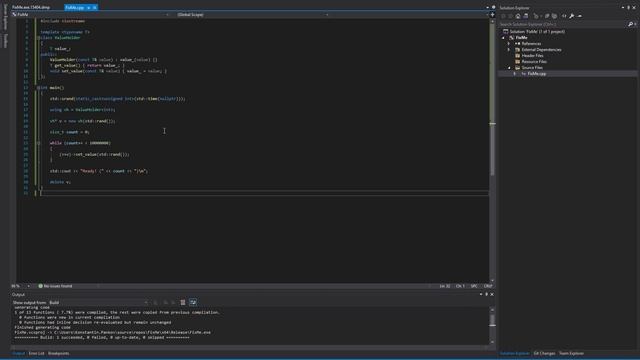Image resolution: width=640 pixels, height=360 pixels.
Task: Open Properties wrench icon in Solution Explorer
Action: click(x=571, y=16)
